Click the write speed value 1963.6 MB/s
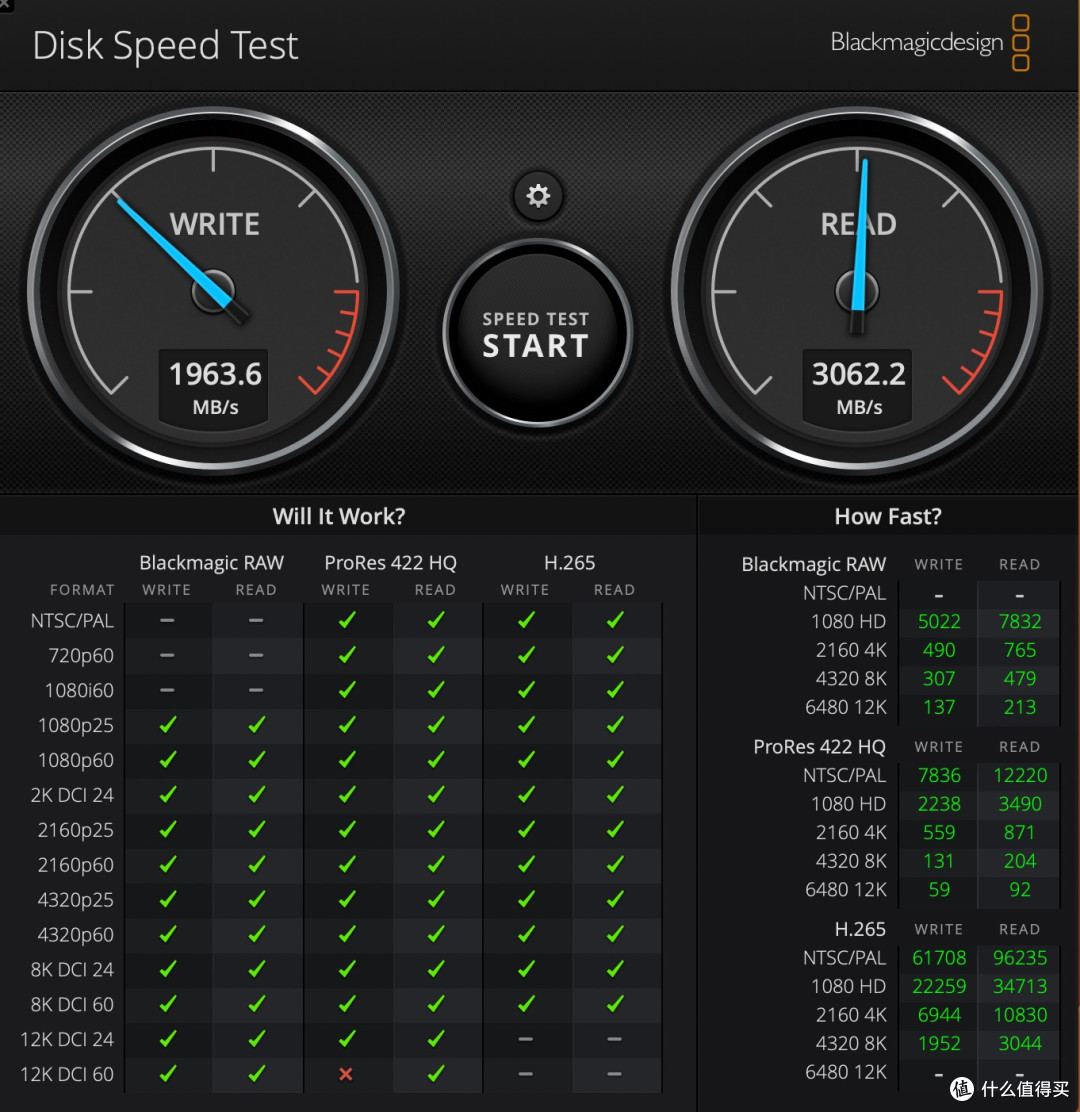 215,389
